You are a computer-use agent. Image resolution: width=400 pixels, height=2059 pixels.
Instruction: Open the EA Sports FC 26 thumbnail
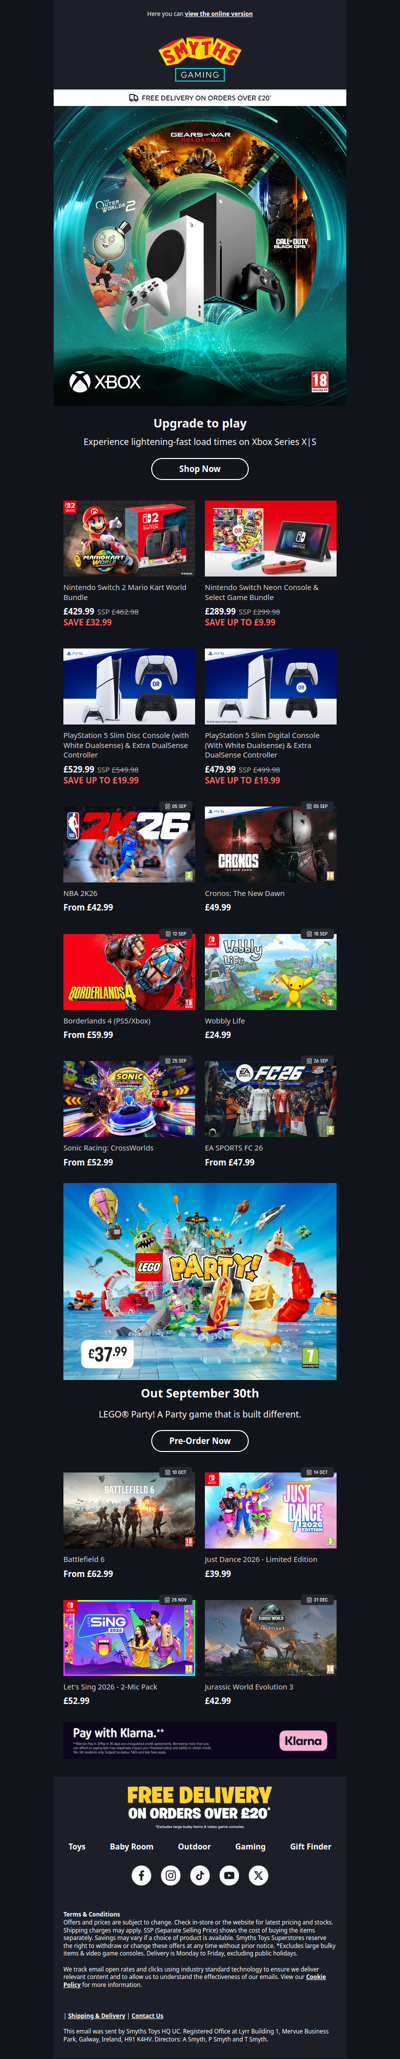pos(271,1098)
